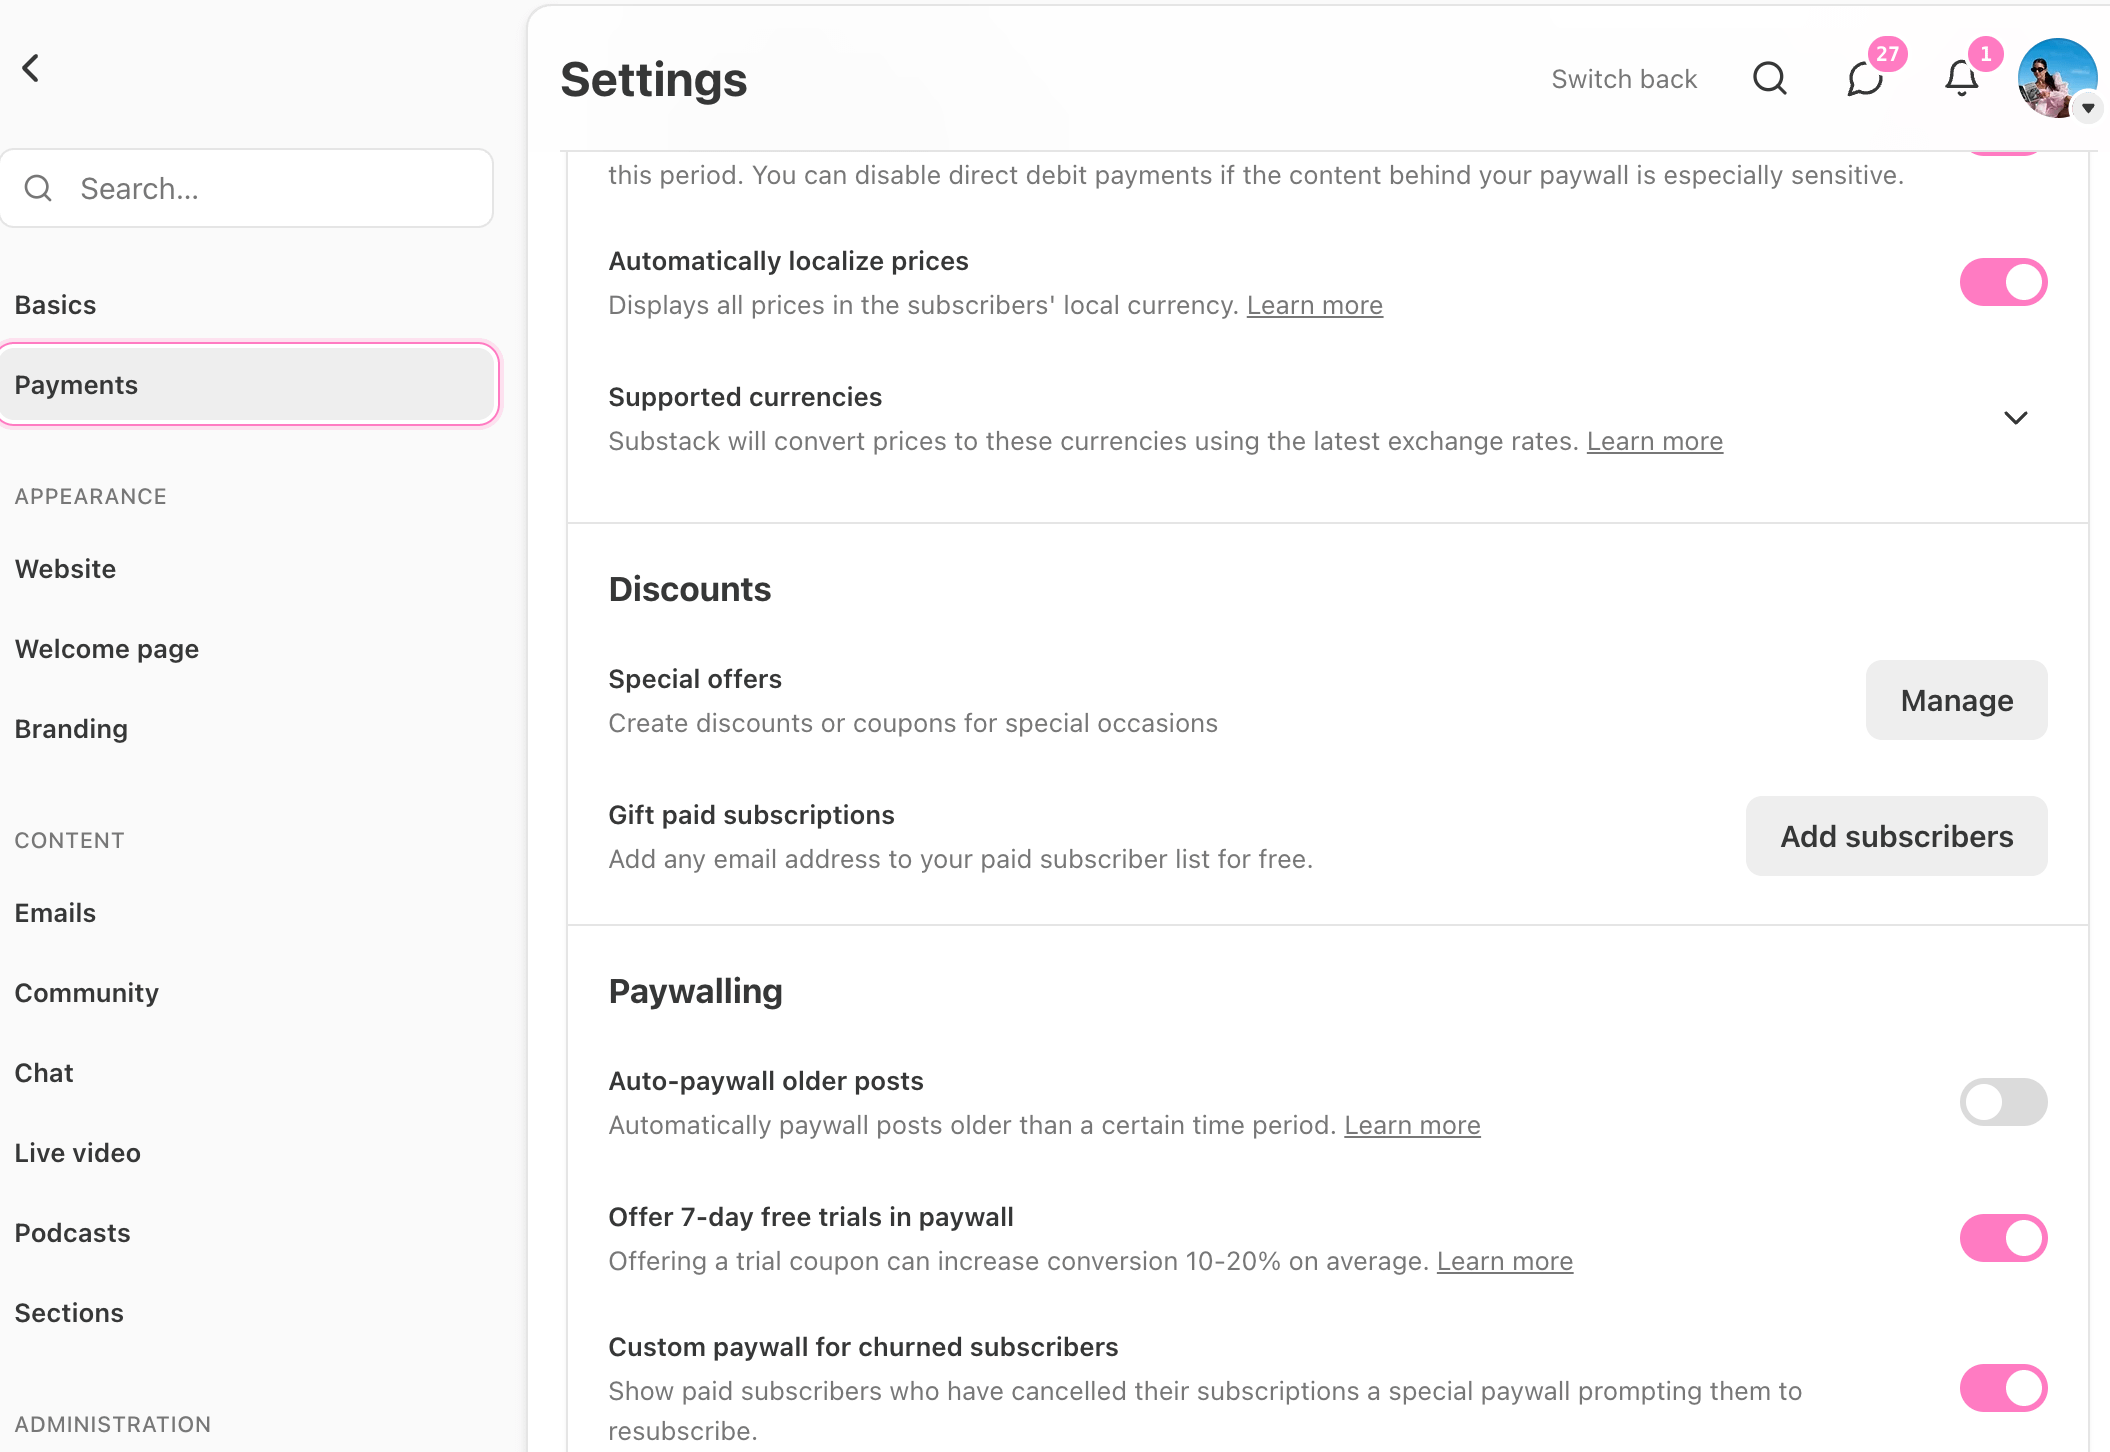Select Payments in the sidebar
The image size is (2110, 1452).
248,385
